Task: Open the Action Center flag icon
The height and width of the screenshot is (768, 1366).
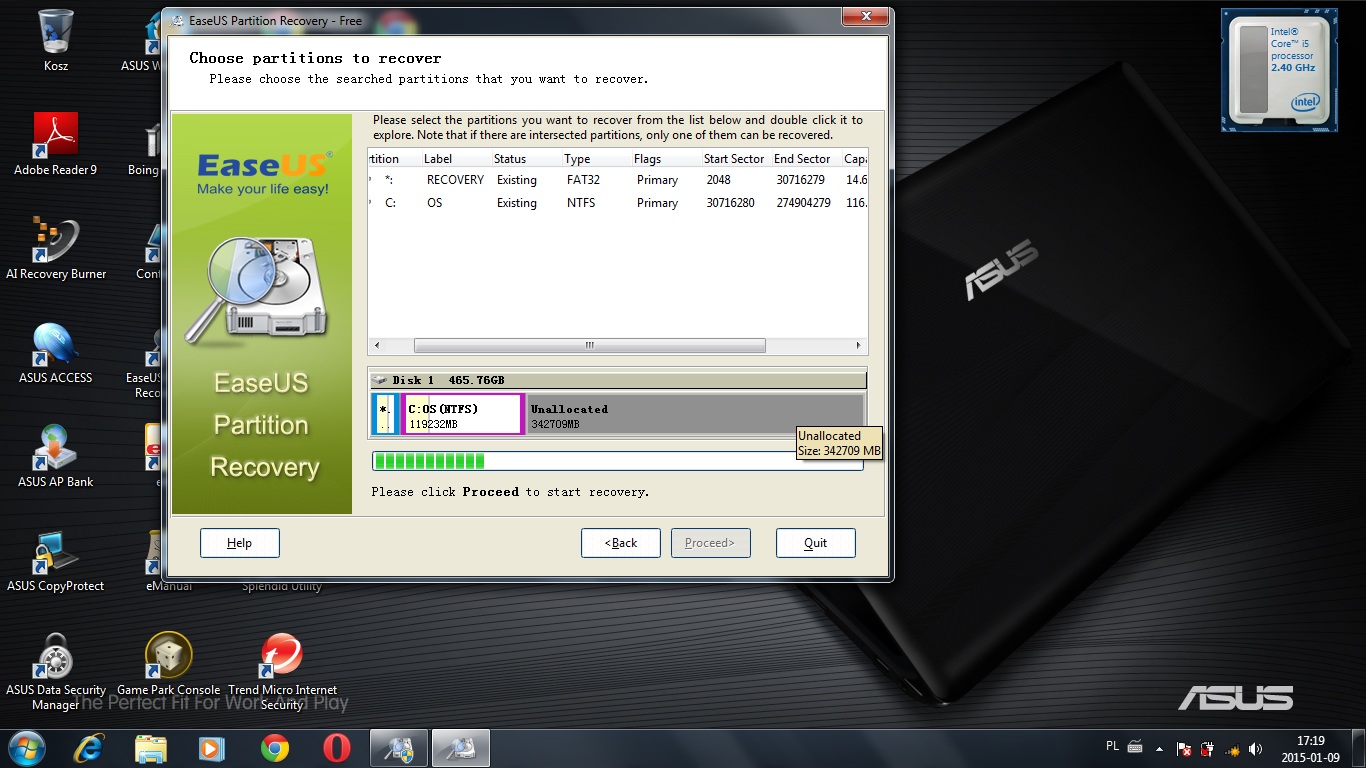Action: 1184,749
